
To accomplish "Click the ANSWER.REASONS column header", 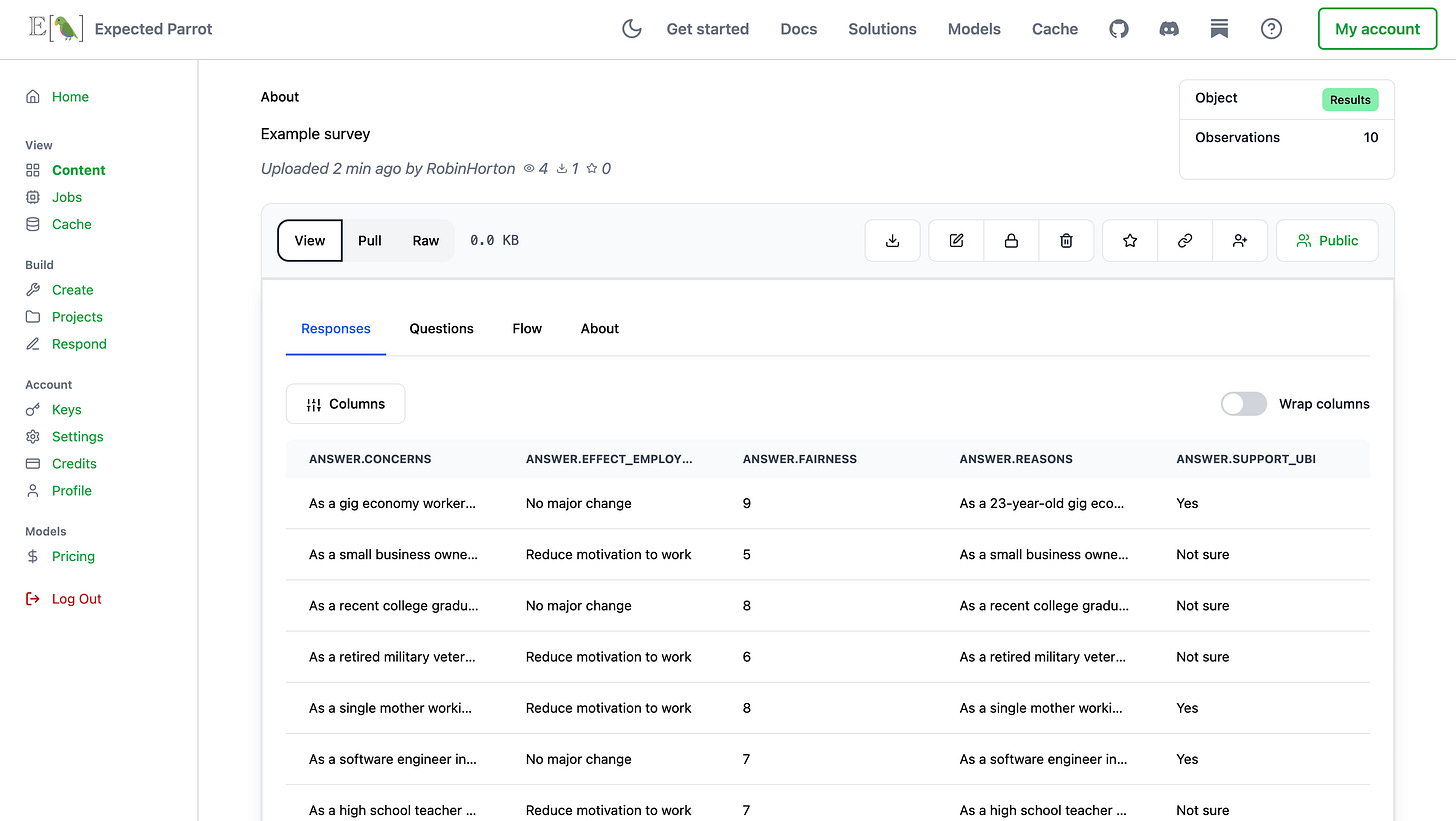I will pyautogui.click(x=1016, y=459).
